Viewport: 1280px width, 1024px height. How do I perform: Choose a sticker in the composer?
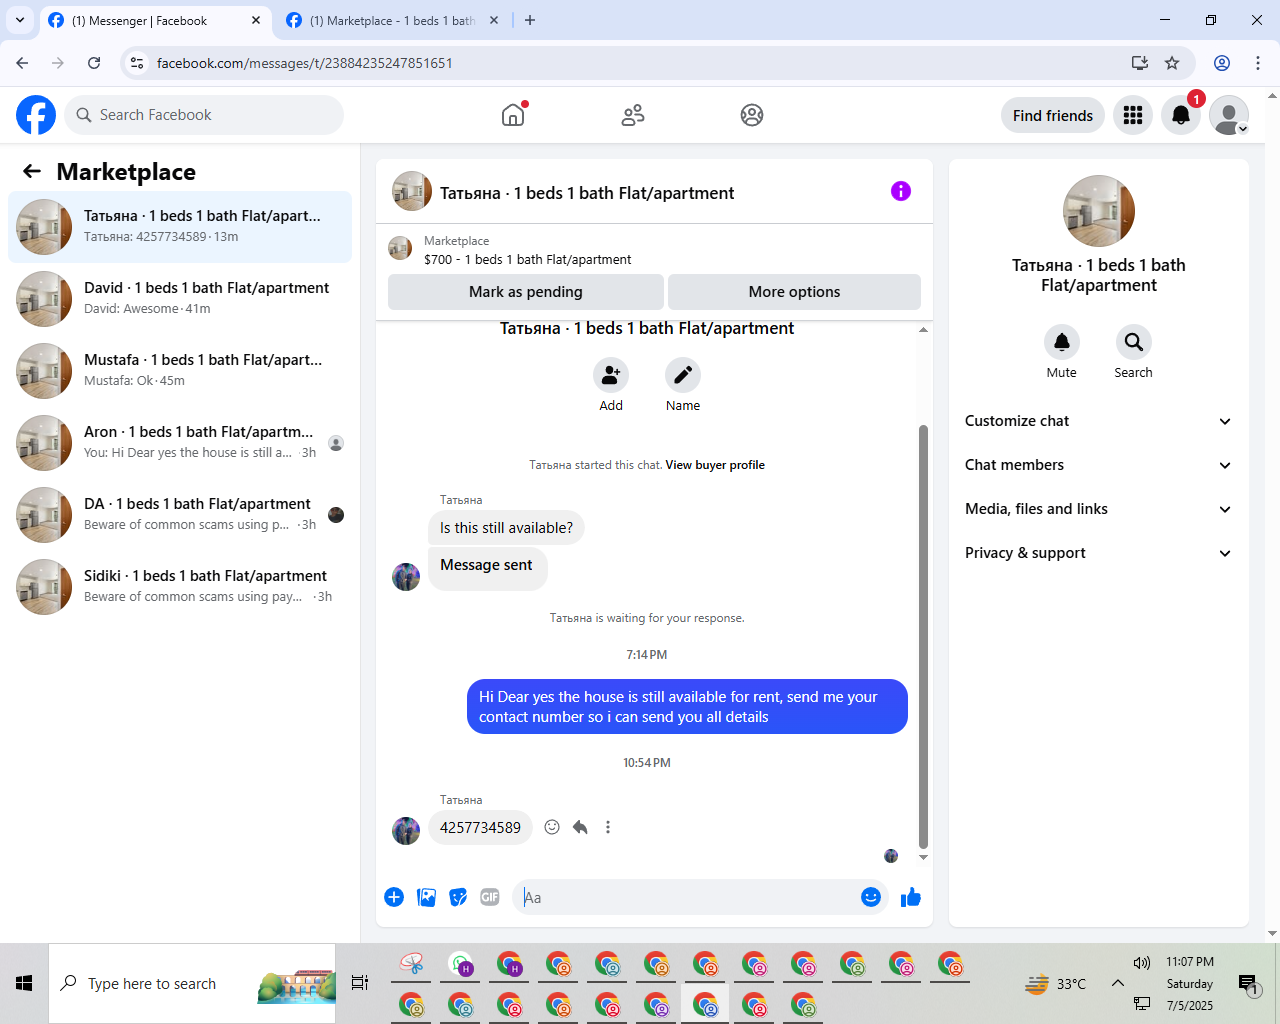click(458, 897)
